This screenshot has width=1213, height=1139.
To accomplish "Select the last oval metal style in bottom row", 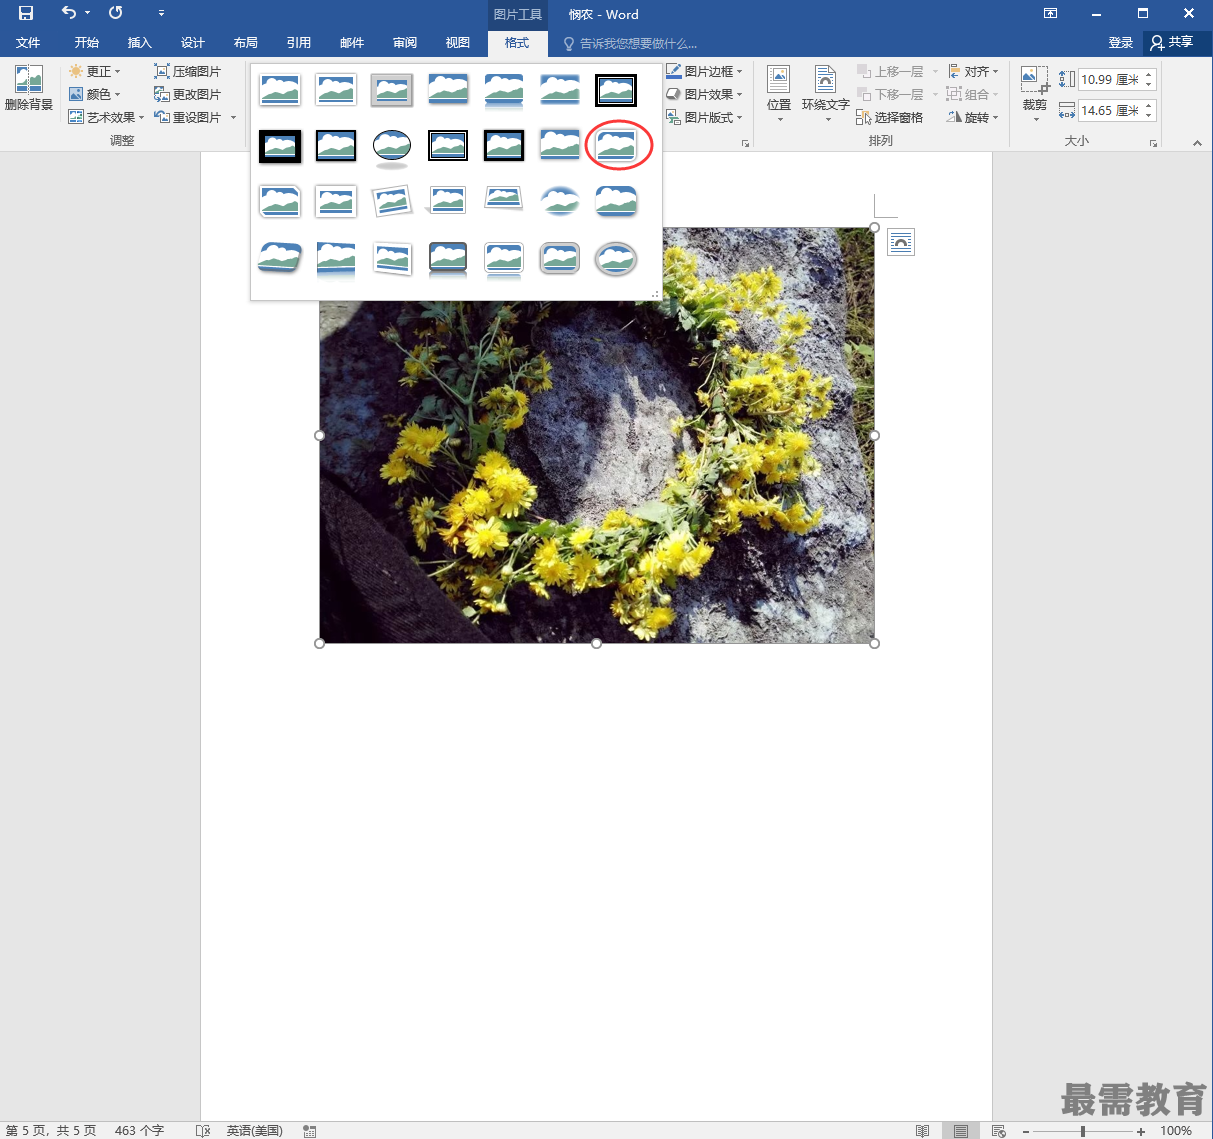I will tap(616, 259).
